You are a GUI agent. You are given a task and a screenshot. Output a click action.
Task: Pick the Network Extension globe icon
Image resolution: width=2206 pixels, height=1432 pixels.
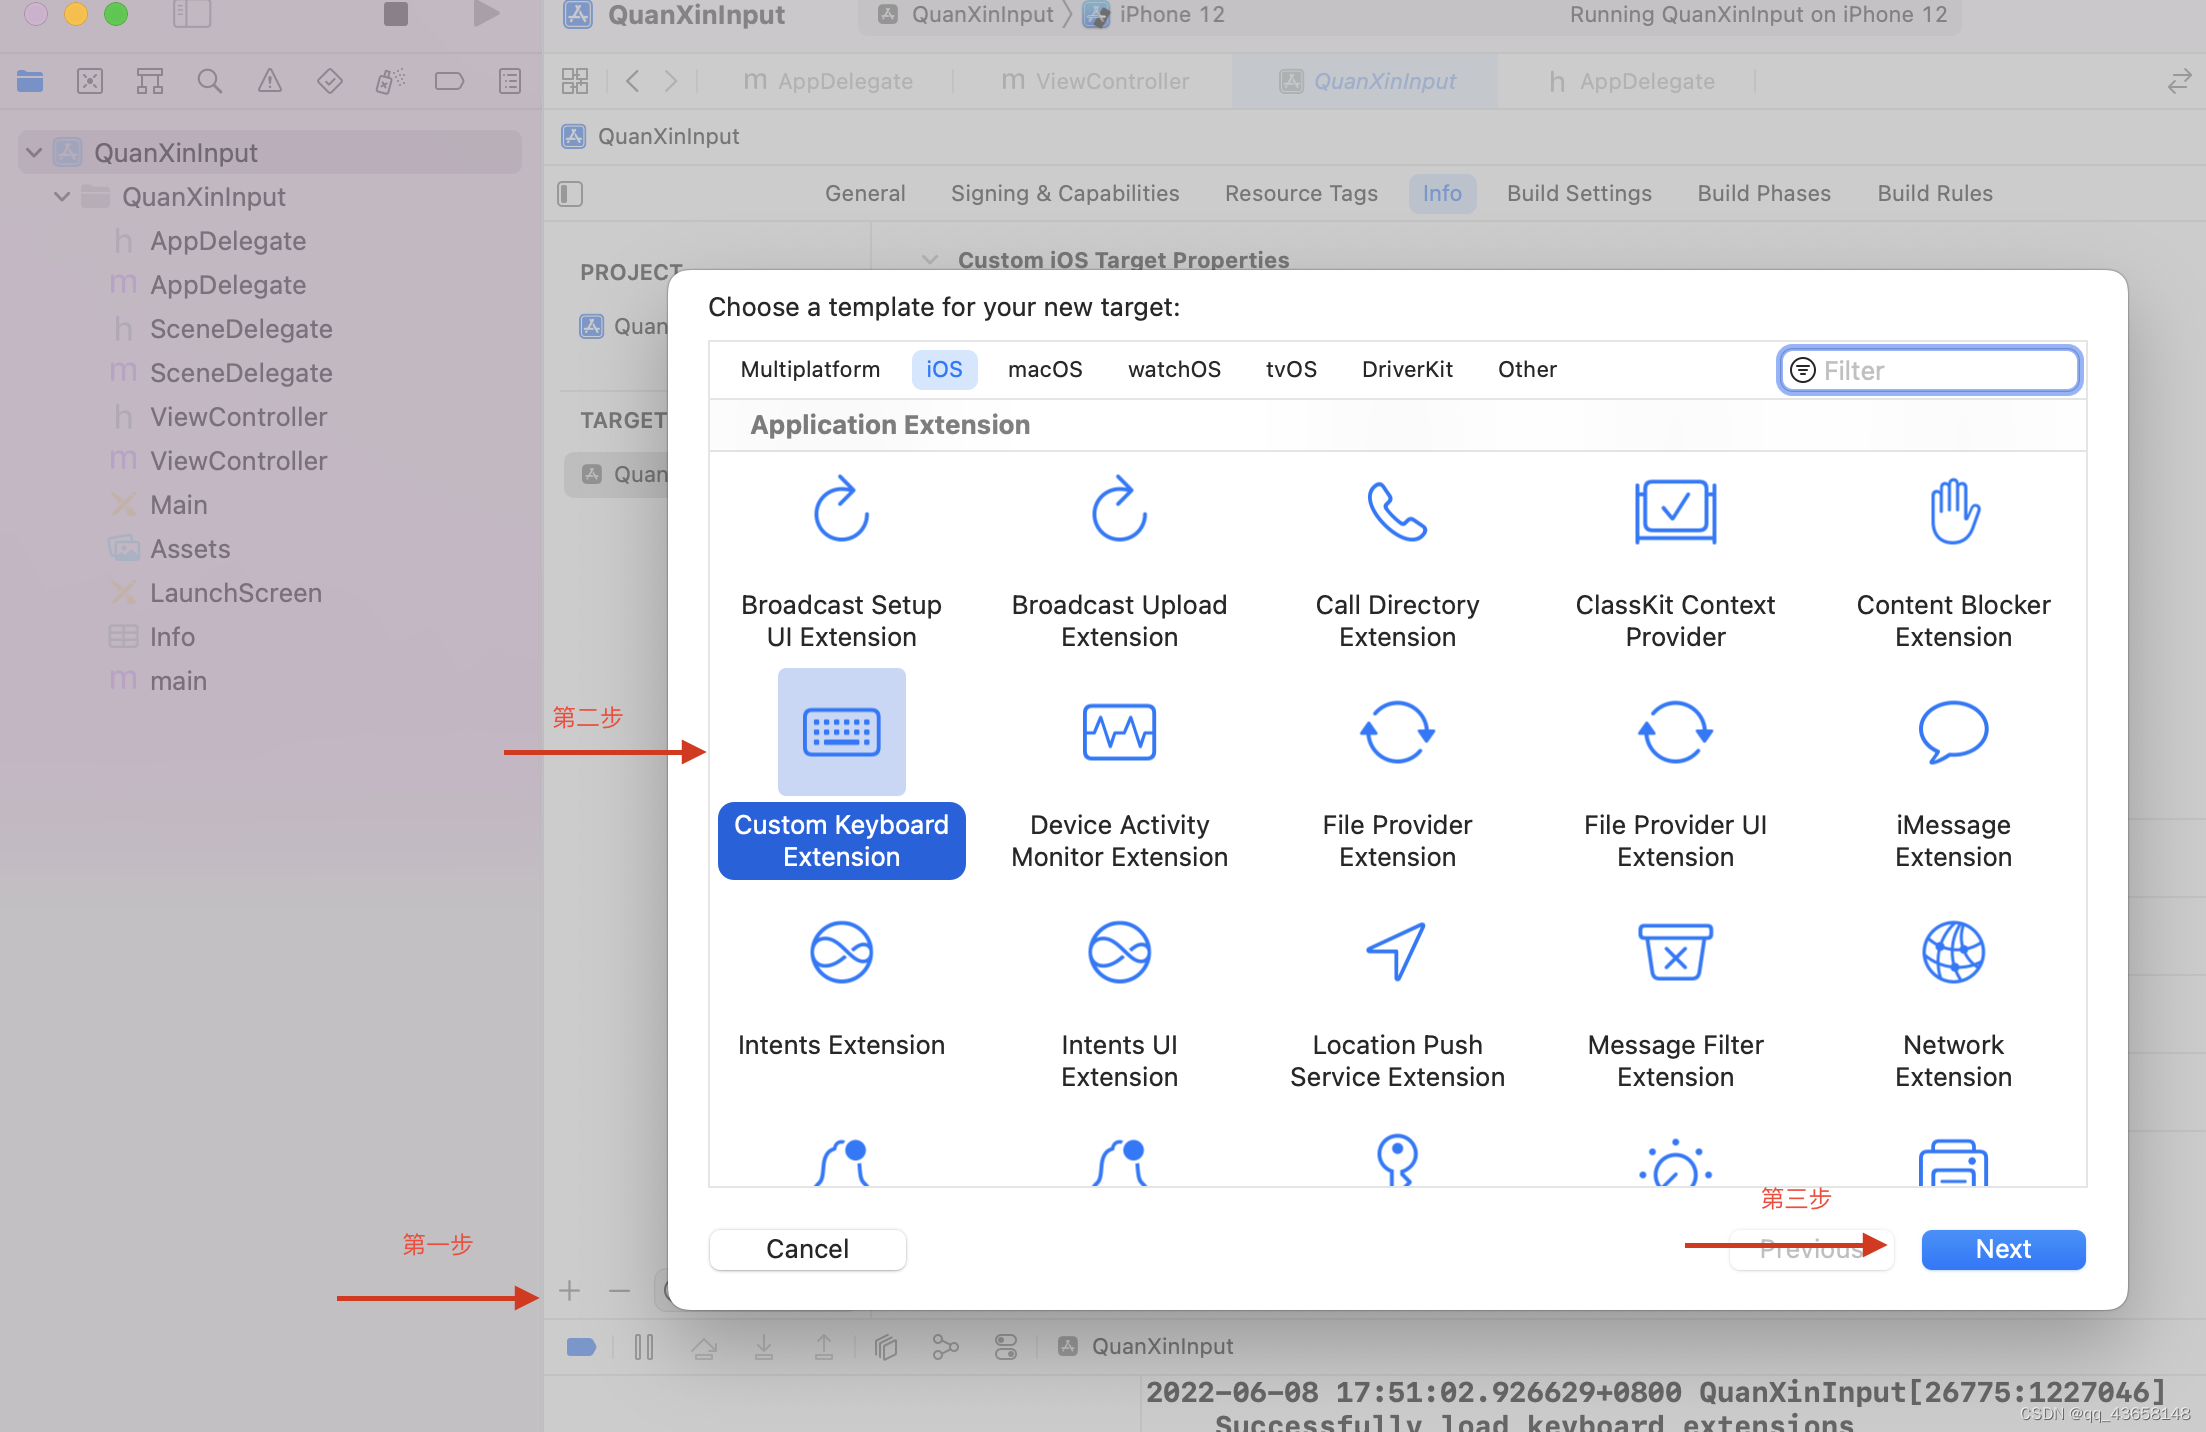pos(1953,952)
